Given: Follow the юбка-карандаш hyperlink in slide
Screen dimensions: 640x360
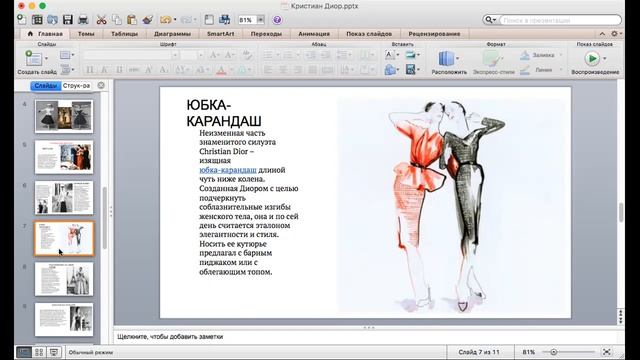Looking at the screenshot, I should [x=228, y=170].
